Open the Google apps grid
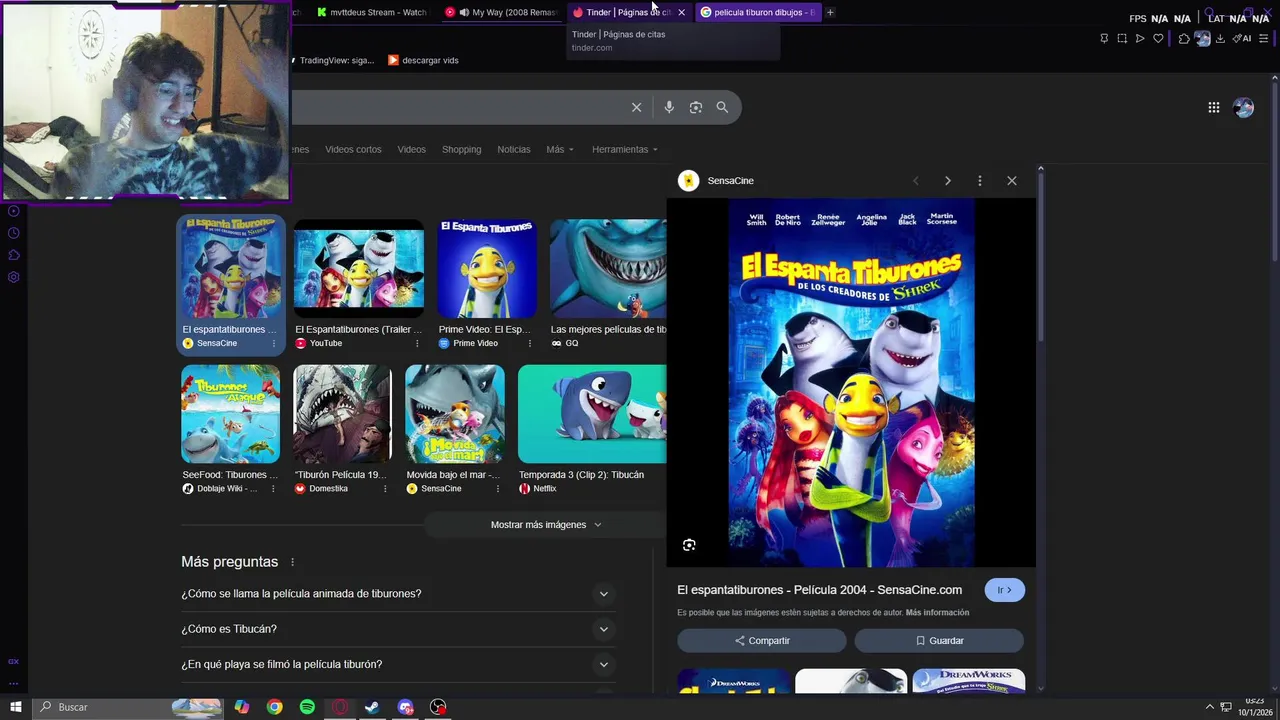The width and height of the screenshot is (1280, 720). (1213, 107)
